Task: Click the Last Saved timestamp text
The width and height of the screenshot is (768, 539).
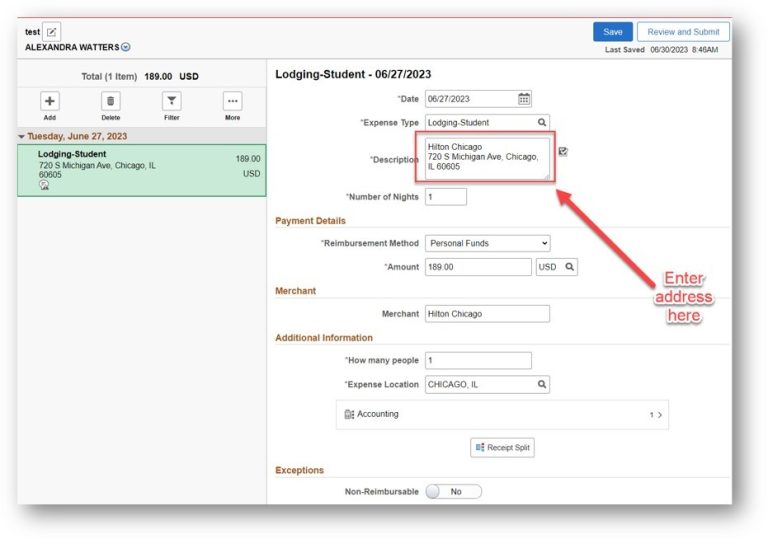Action: [661, 50]
